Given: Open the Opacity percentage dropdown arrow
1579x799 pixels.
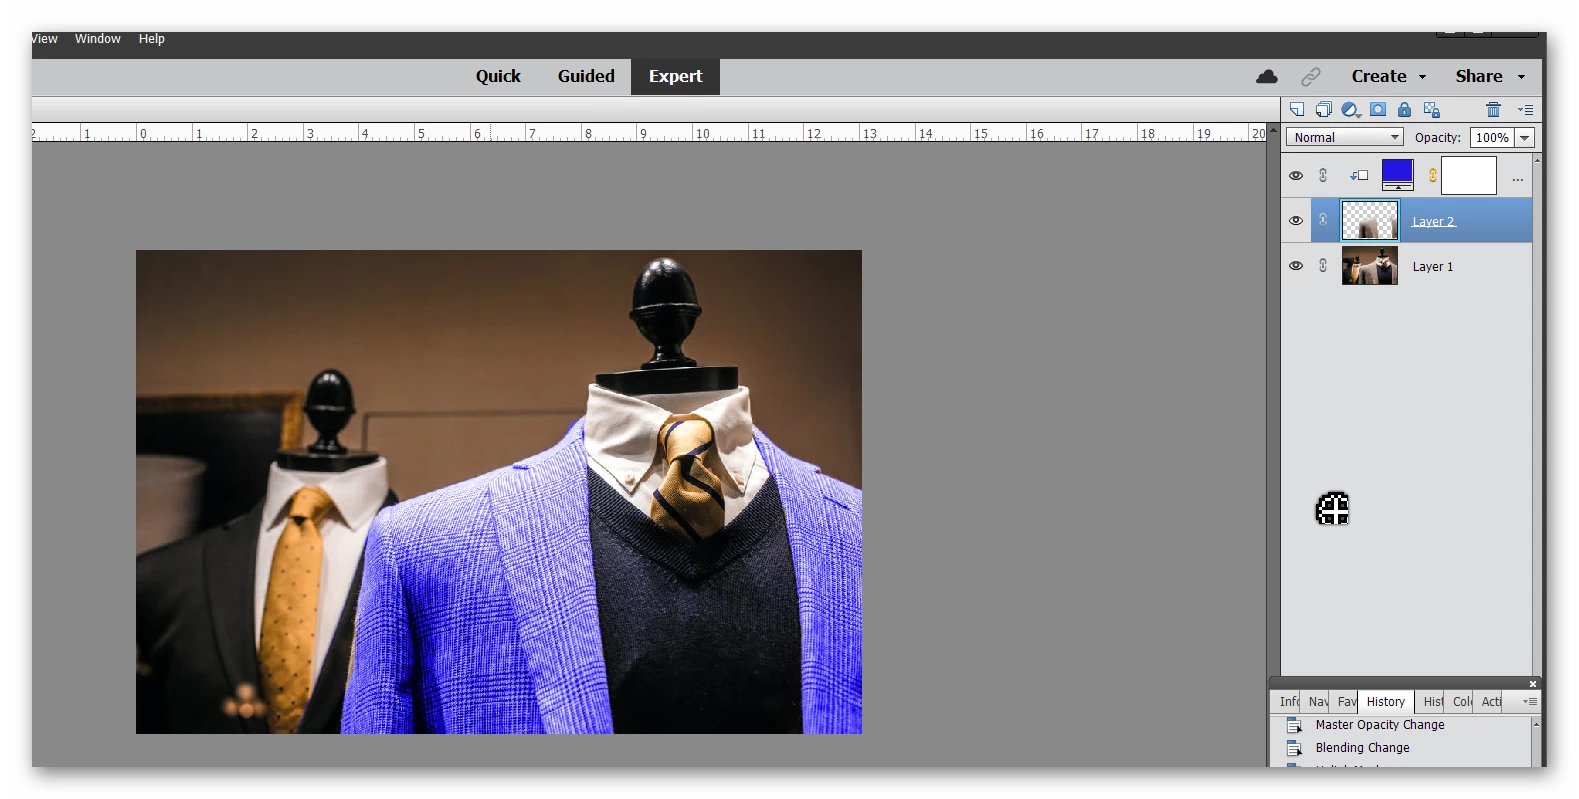Looking at the screenshot, I should tap(1525, 138).
